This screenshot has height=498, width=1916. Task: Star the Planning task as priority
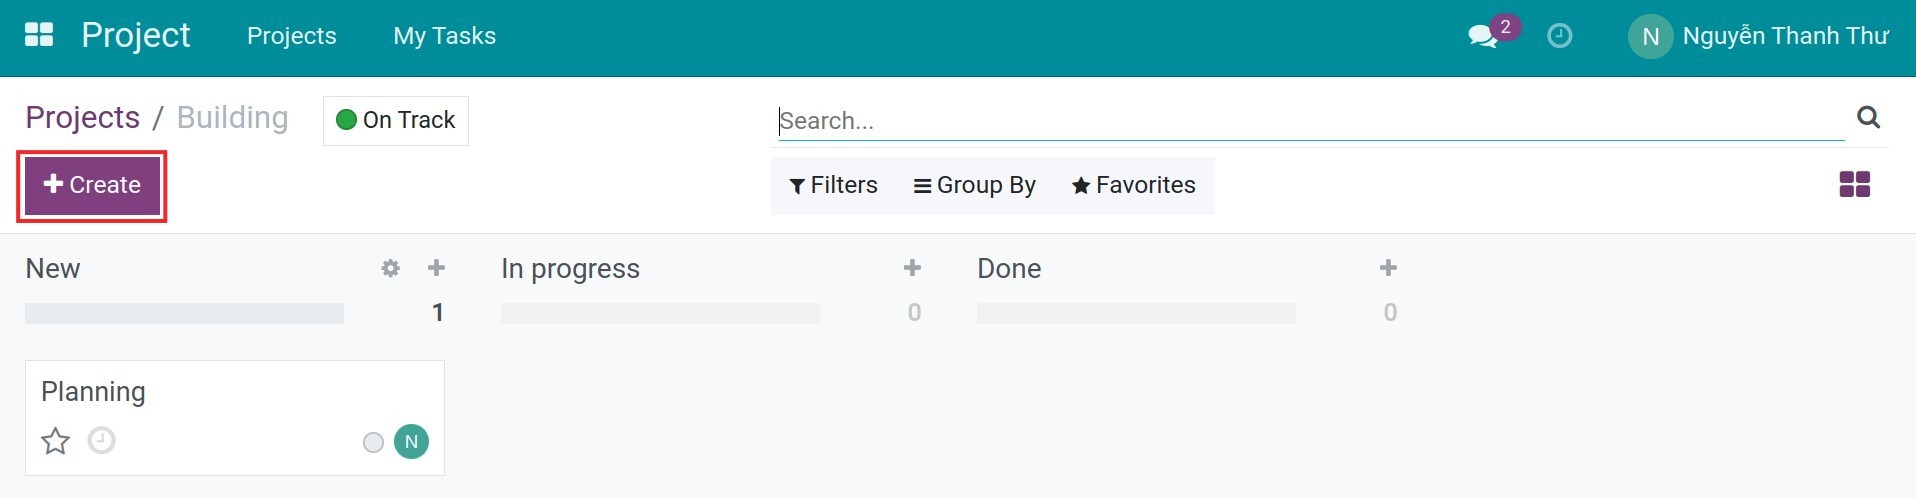pyautogui.click(x=55, y=441)
